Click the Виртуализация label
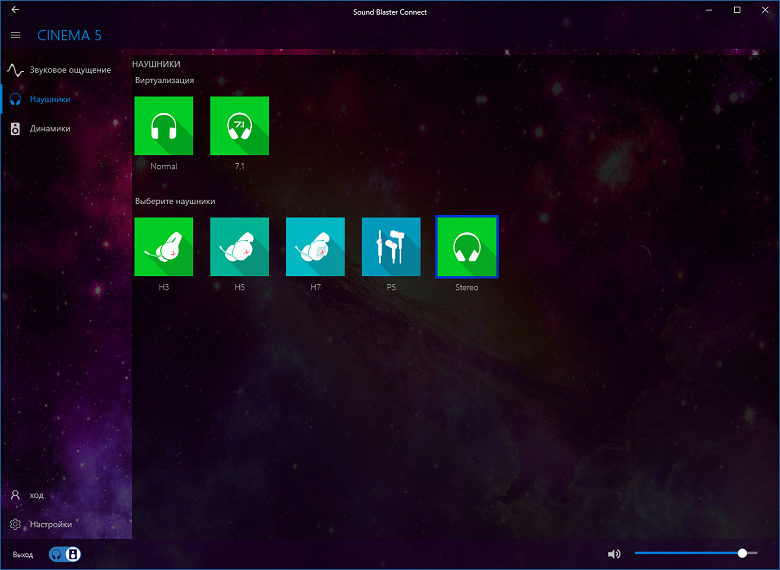Viewport: 780px width, 570px height. pos(165,80)
